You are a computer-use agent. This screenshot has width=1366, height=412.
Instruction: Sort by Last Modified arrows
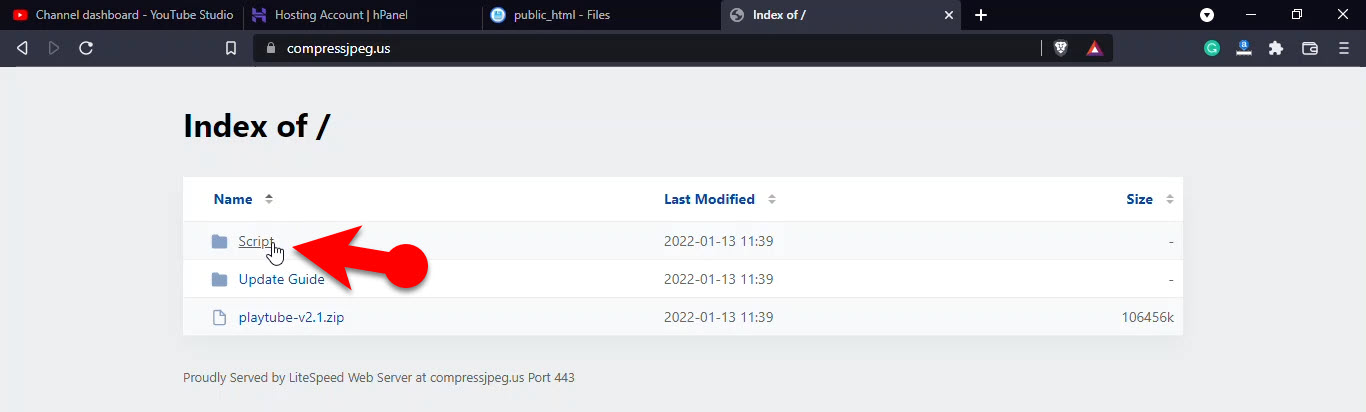pos(772,199)
